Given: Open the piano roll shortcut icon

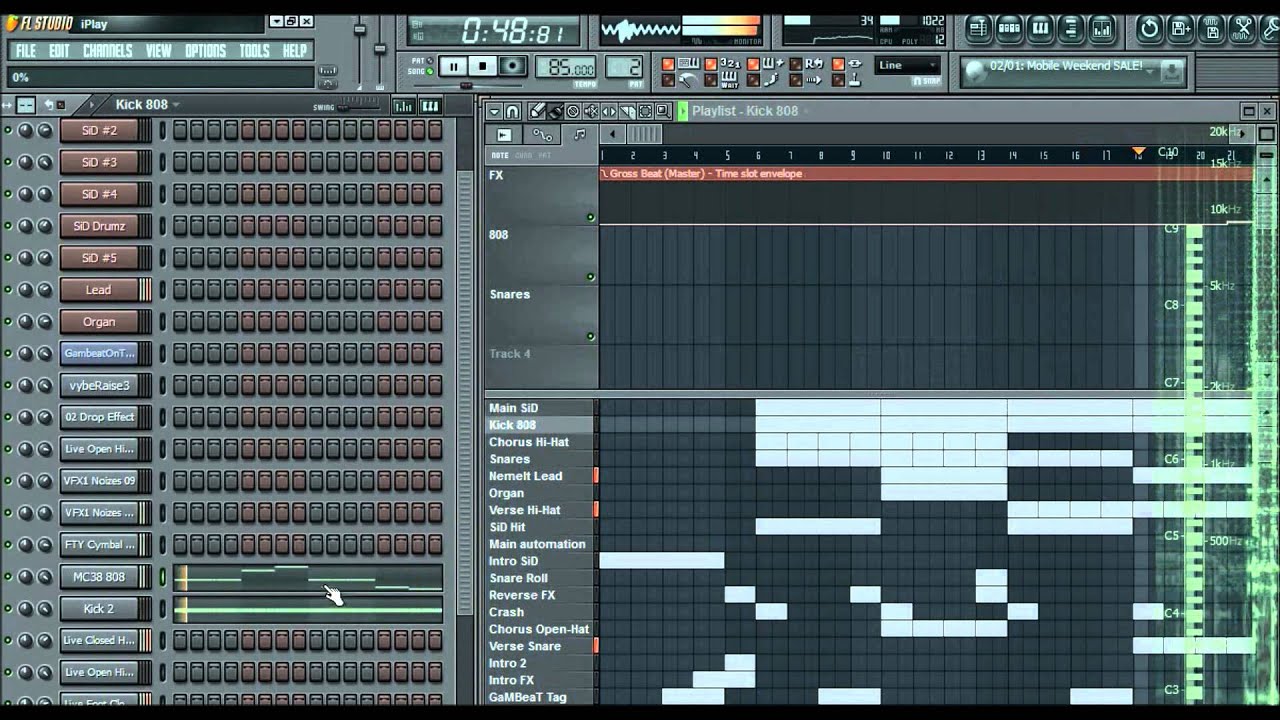Looking at the screenshot, I should pos(1040,29).
